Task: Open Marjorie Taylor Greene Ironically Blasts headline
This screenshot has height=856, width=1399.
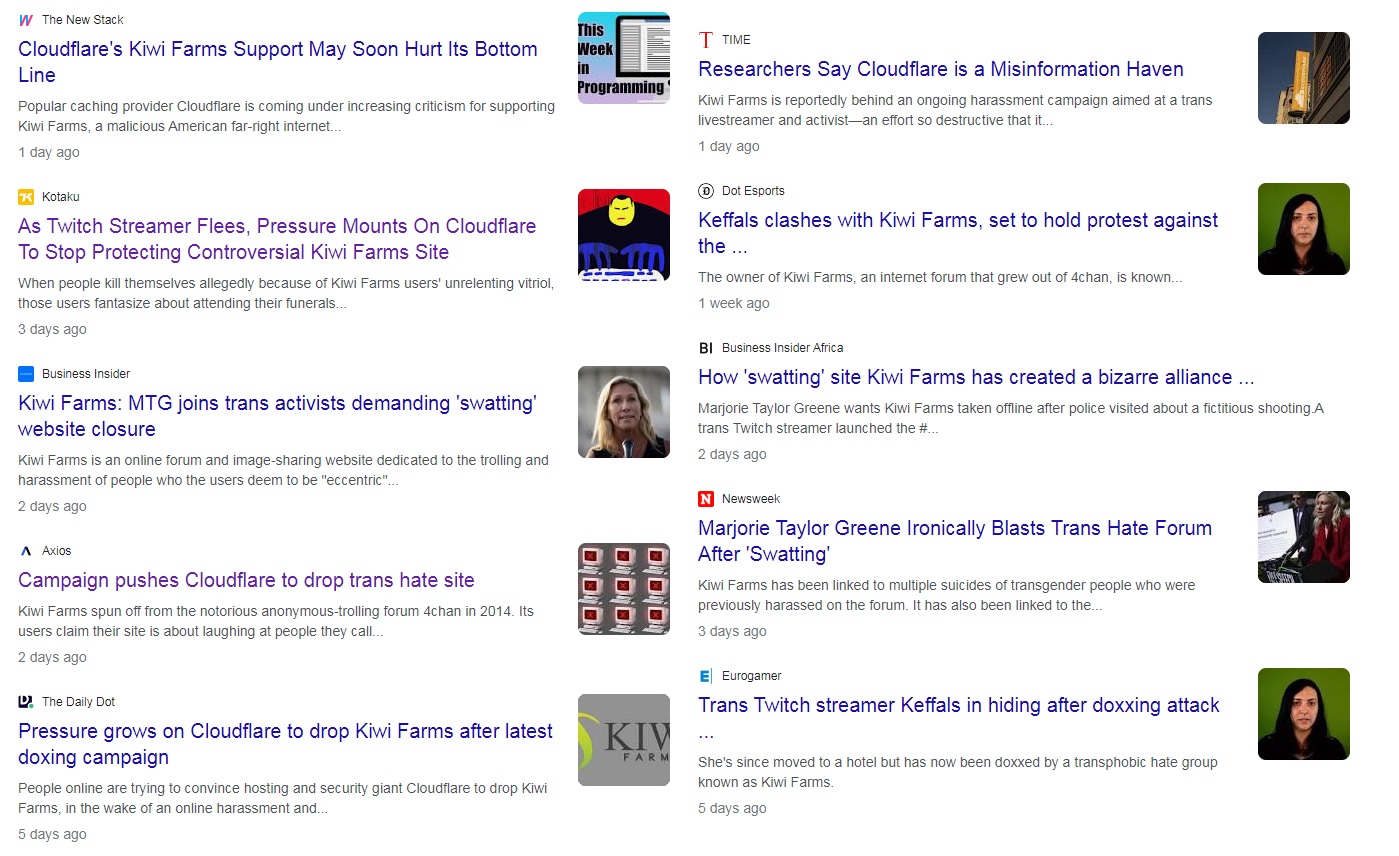Action: pos(955,541)
